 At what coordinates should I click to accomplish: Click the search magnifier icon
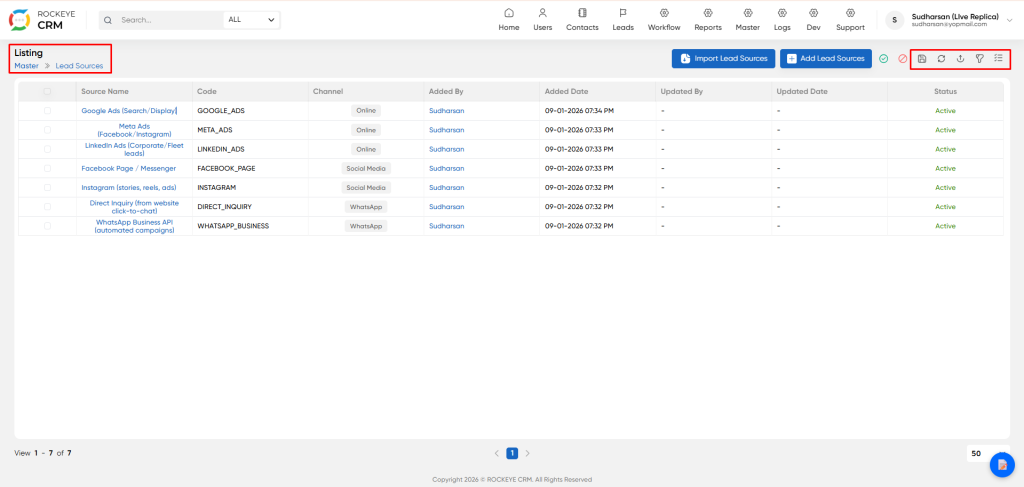(x=108, y=20)
